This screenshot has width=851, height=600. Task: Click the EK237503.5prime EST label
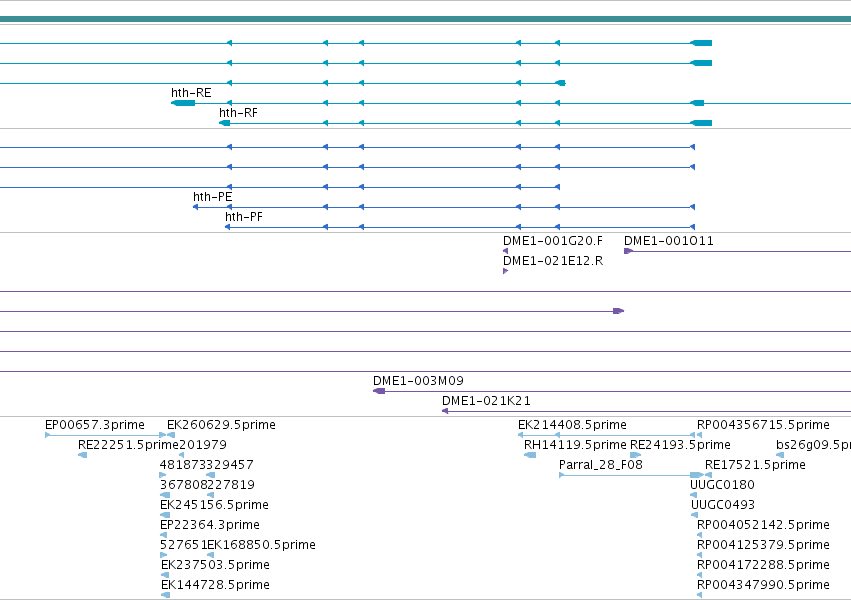215,565
